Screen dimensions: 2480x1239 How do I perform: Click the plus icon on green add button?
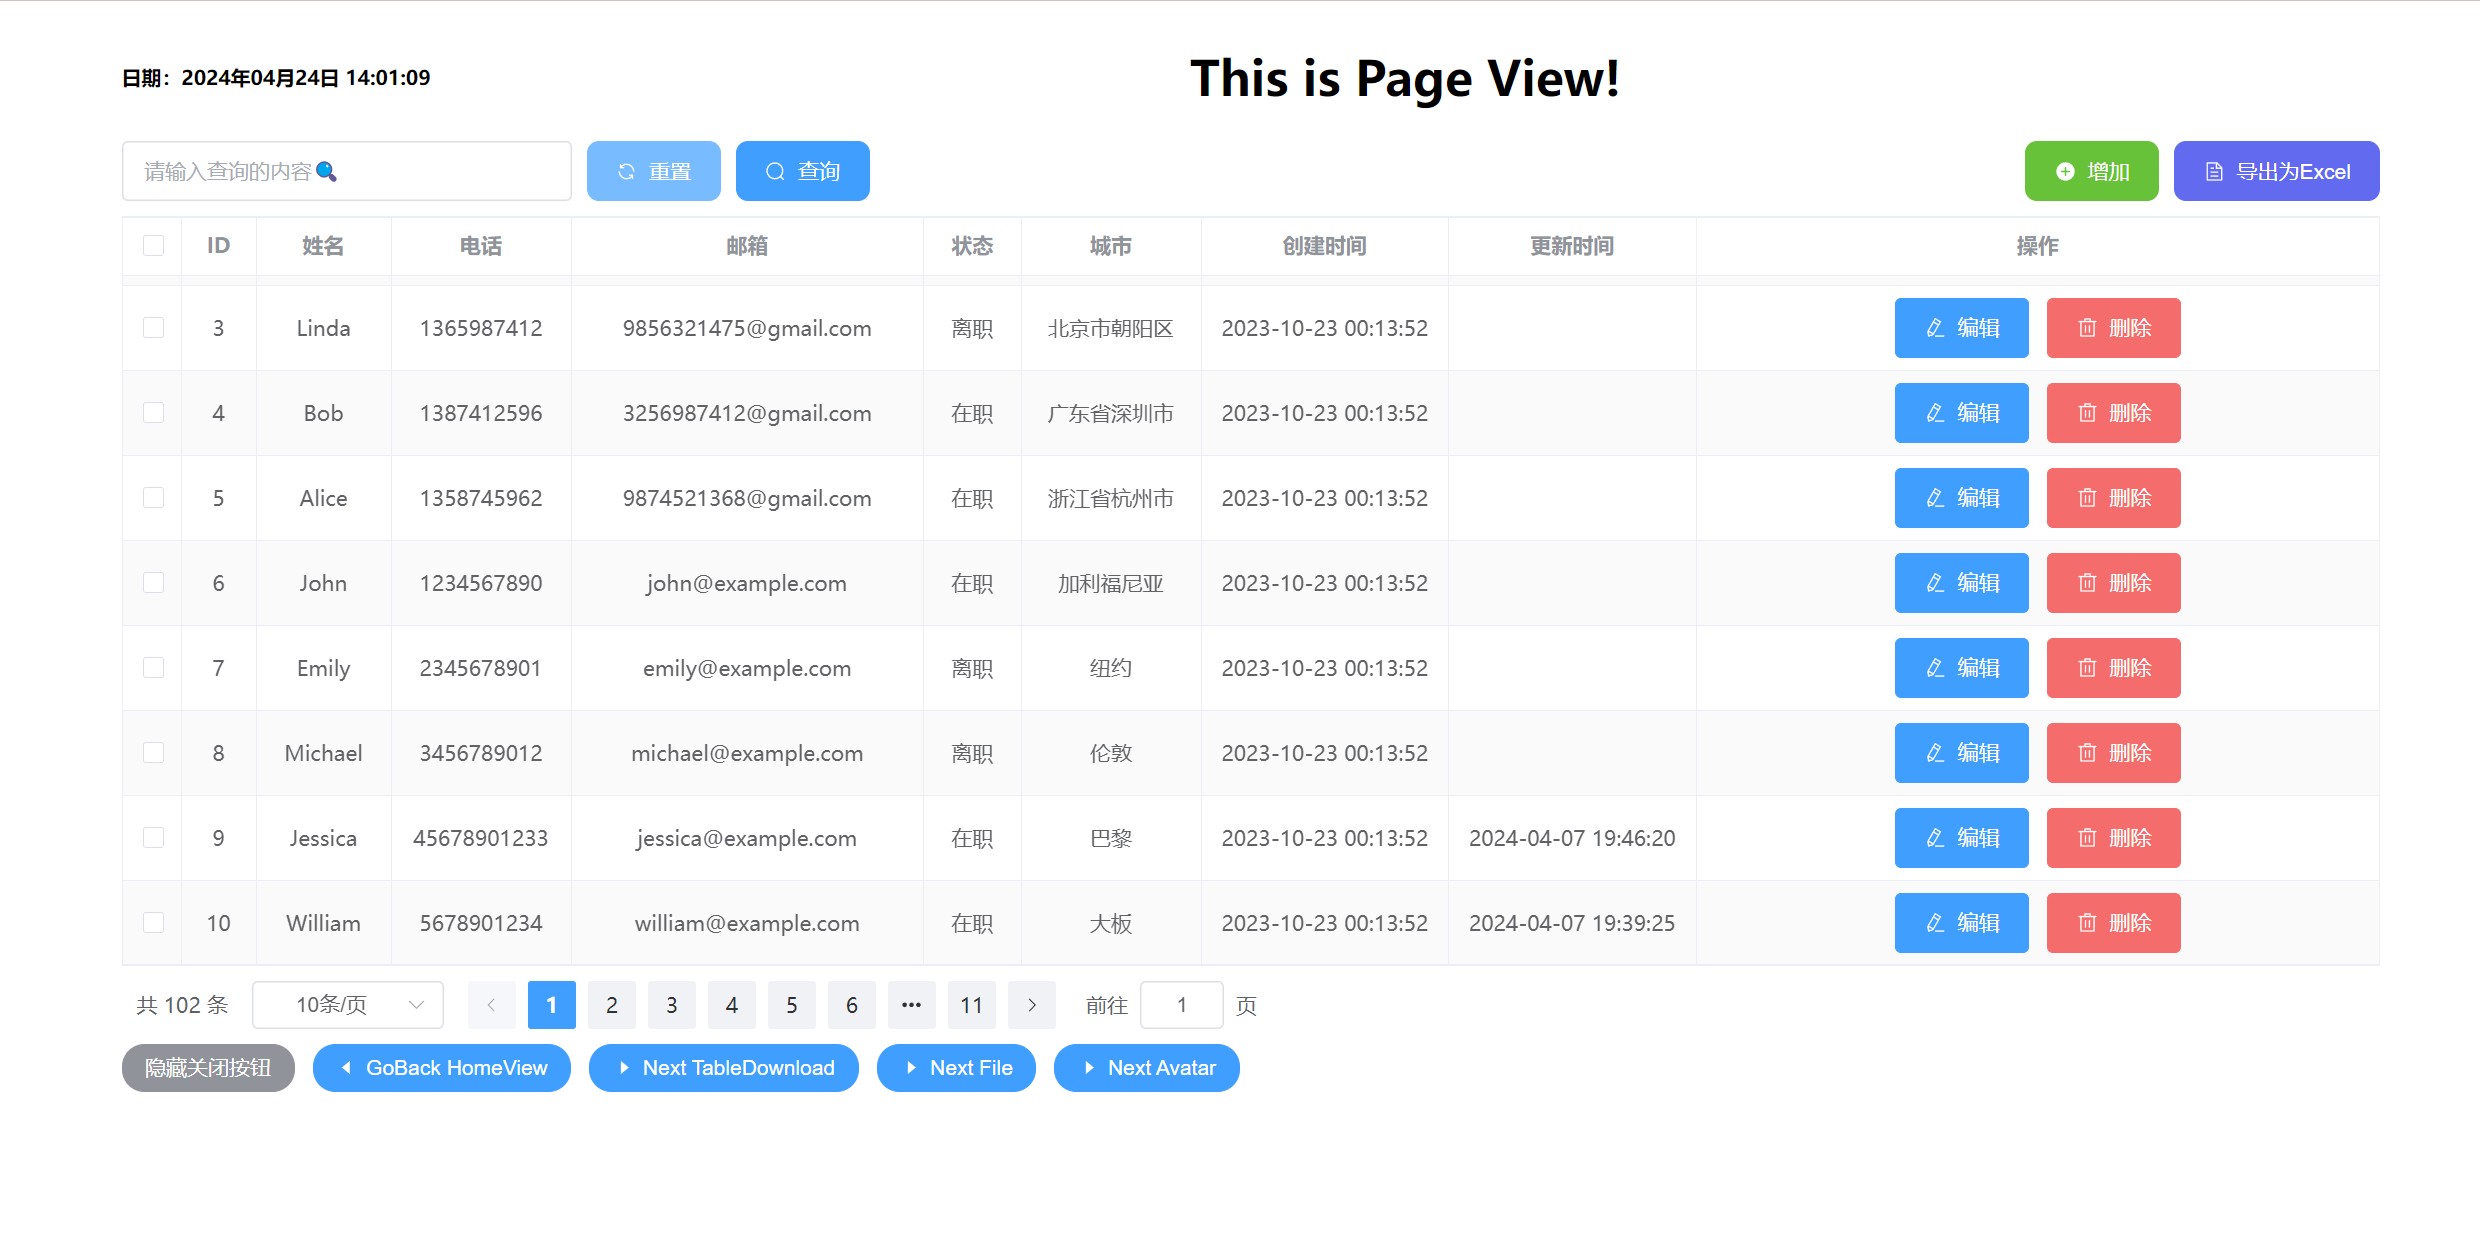pos(2065,172)
